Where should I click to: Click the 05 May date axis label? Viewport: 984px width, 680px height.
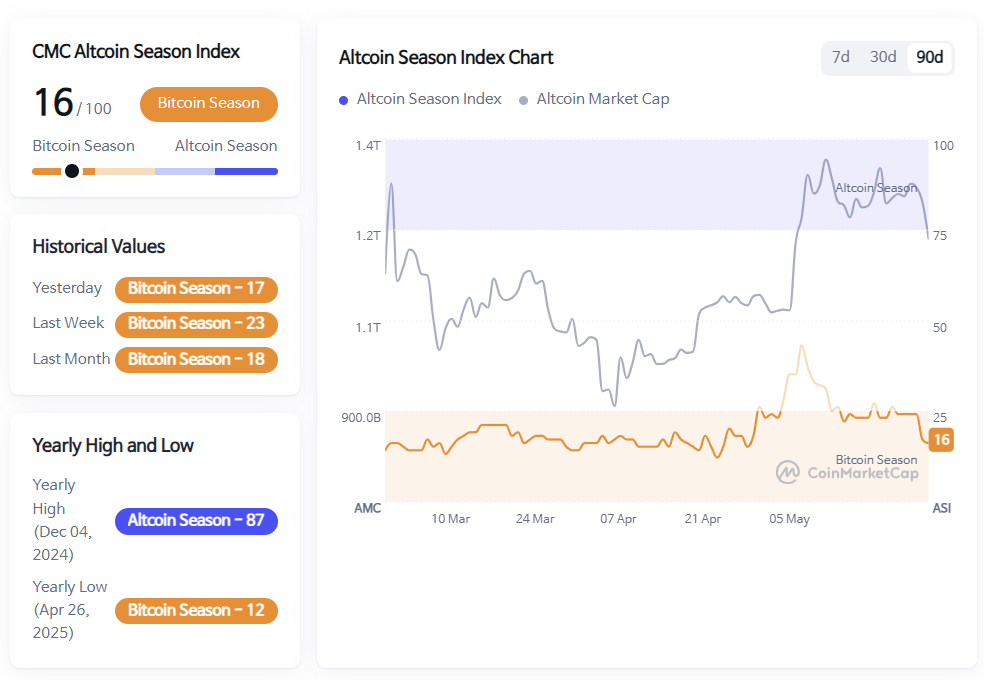click(x=789, y=519)
